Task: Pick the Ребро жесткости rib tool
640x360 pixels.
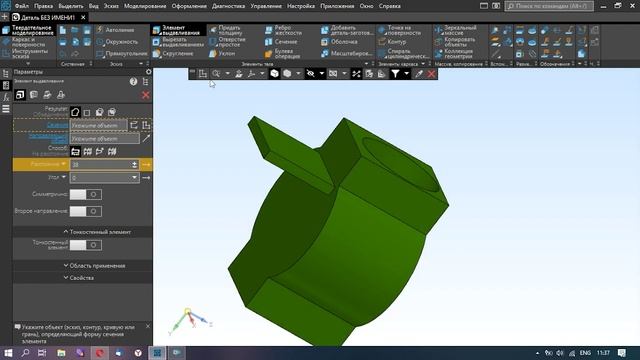Action: (x=283, y=30)
